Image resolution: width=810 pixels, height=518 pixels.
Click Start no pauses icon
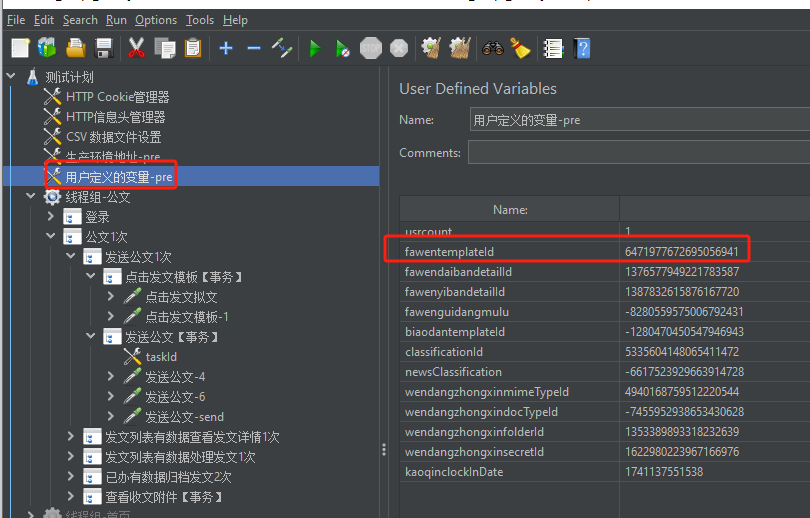[342, 49]
